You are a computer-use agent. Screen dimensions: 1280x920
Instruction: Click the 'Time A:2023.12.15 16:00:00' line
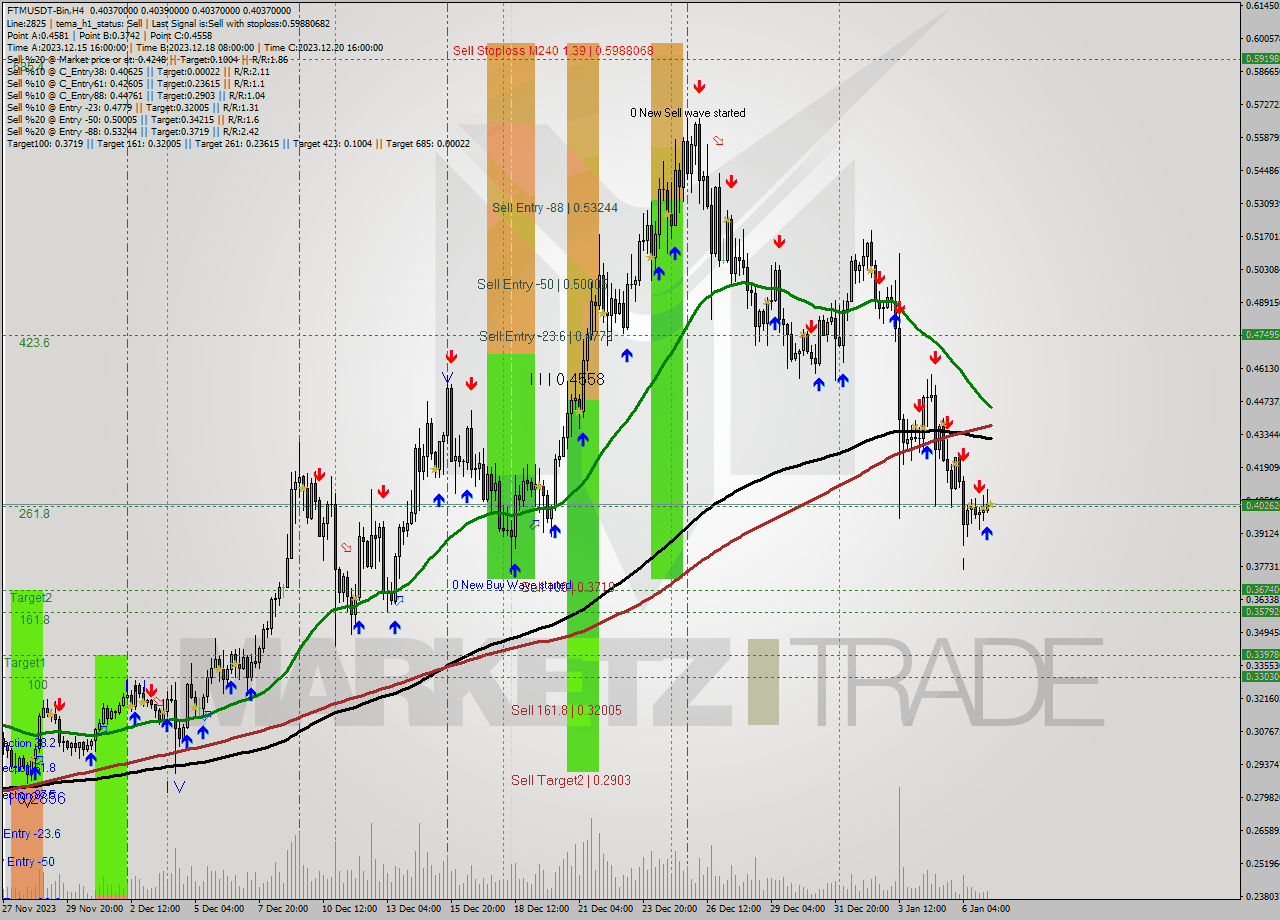coord(194,47)
